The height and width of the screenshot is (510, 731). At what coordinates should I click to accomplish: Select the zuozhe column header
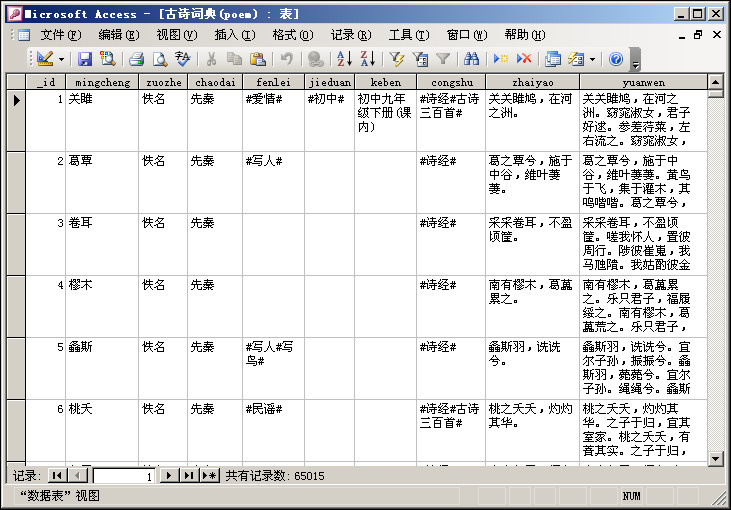163,83
